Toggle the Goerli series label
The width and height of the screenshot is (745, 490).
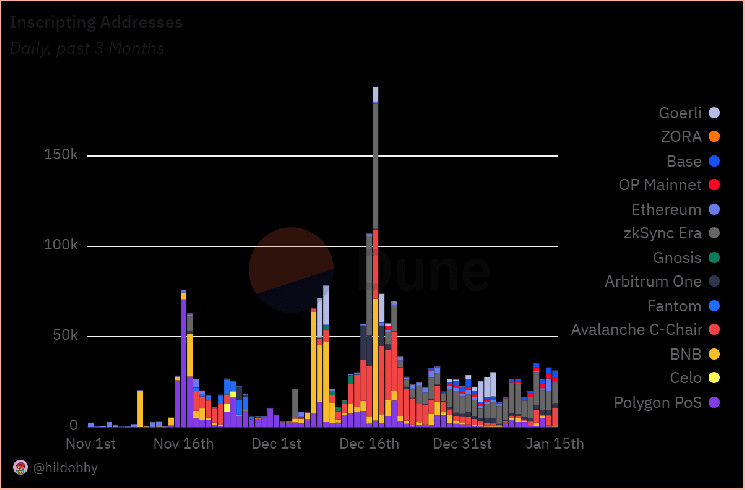pyautogui.click(x=680, y=113)
